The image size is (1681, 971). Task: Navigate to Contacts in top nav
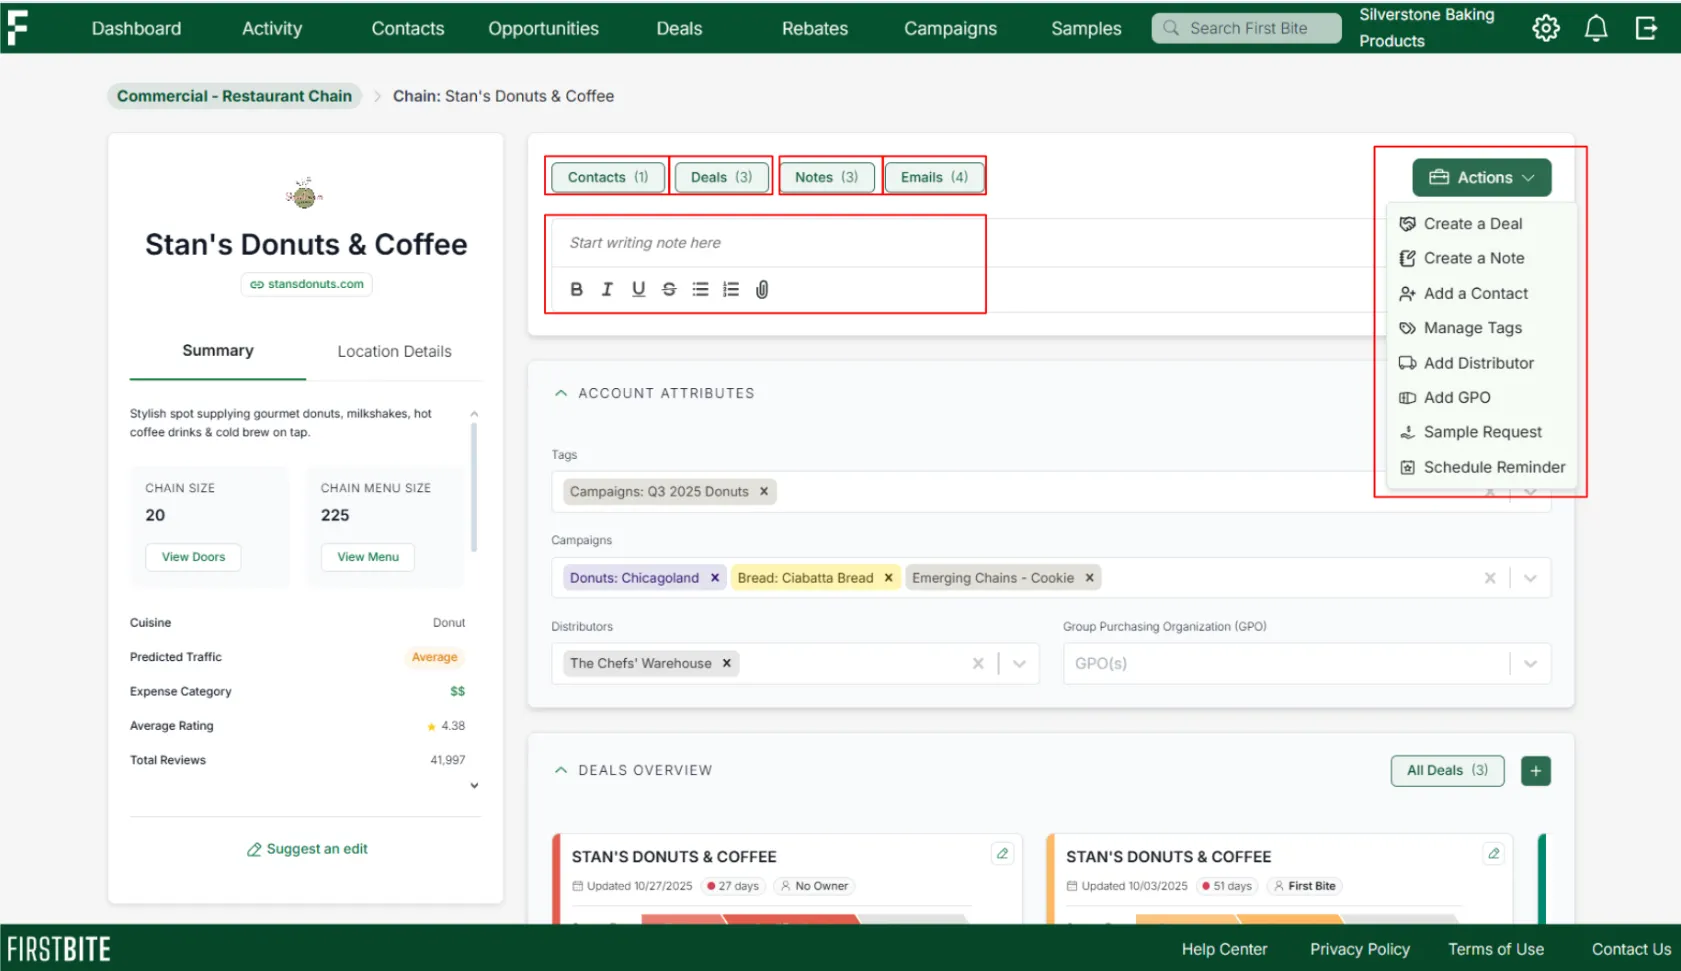click(x=408, y=28)
